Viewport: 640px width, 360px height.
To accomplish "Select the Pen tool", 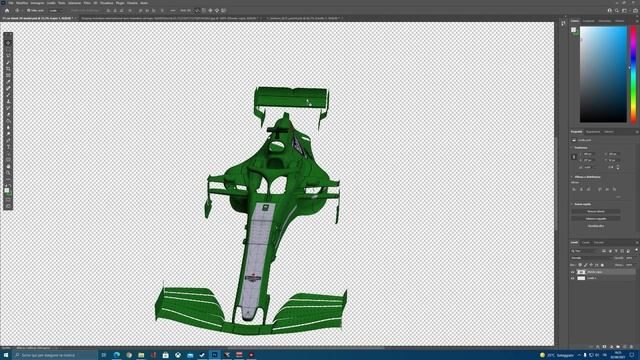I will pyautogui.click(x=8, y=140).
